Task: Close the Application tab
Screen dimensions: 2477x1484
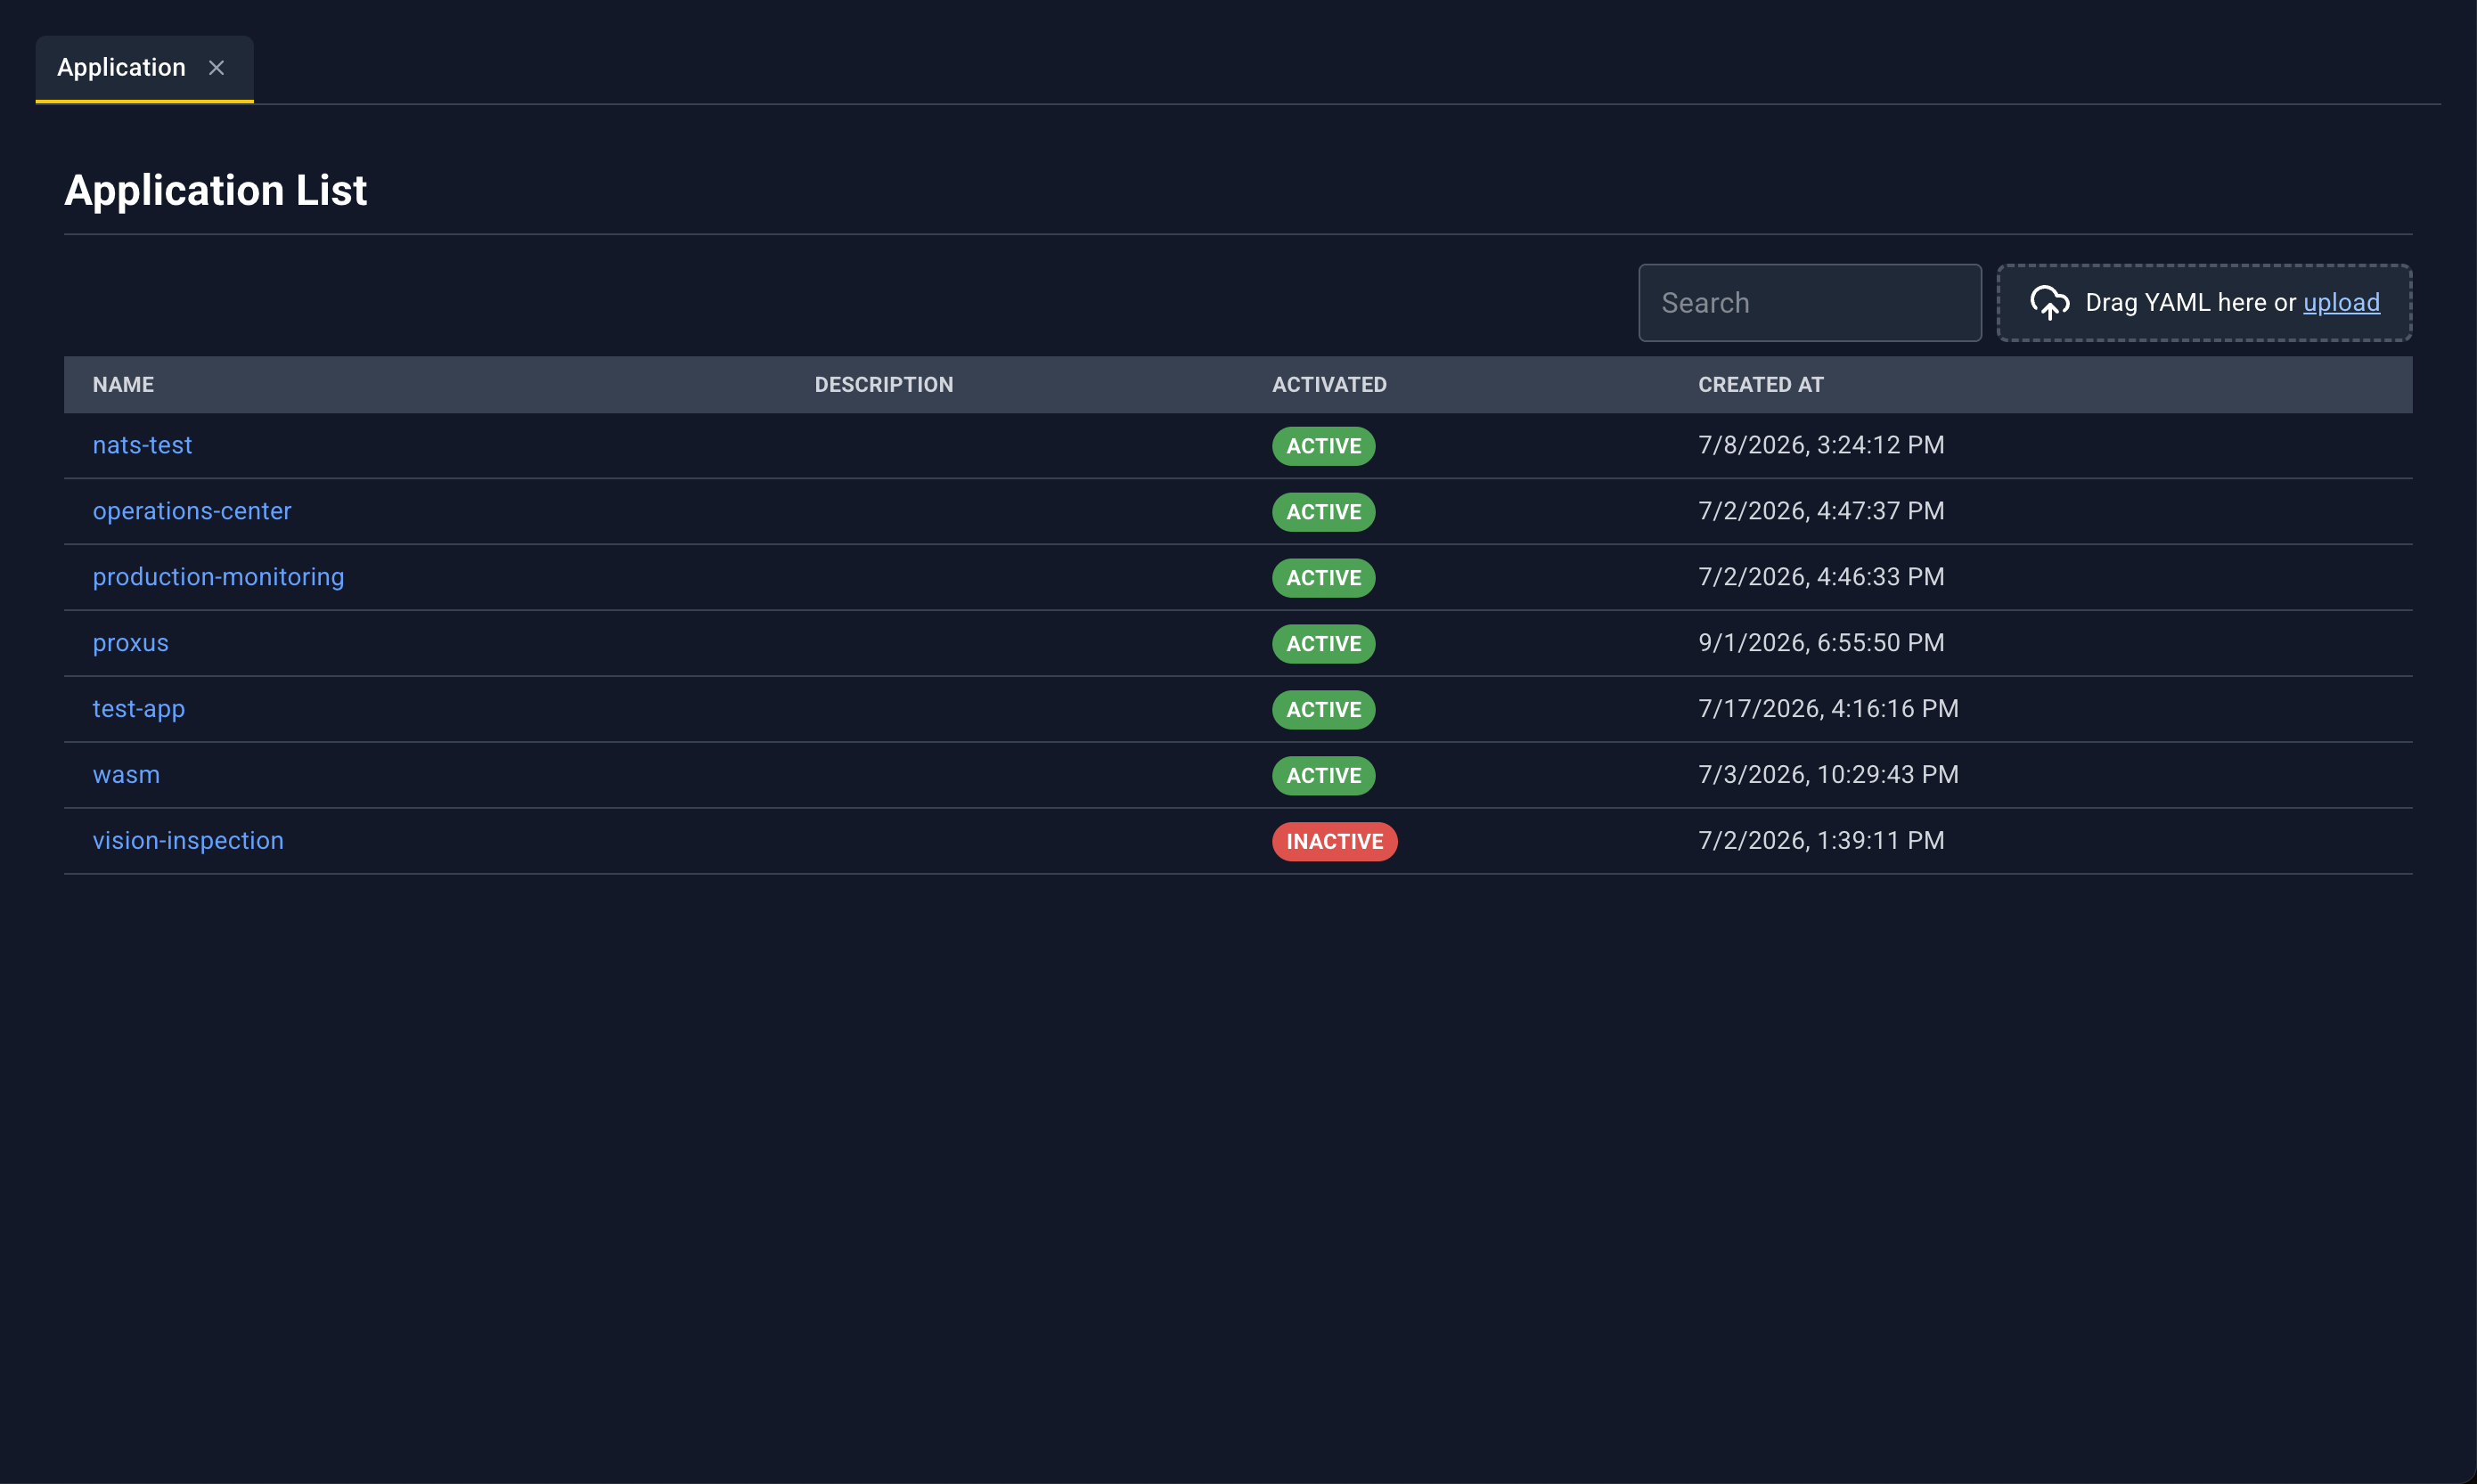Action: (216, 68)
